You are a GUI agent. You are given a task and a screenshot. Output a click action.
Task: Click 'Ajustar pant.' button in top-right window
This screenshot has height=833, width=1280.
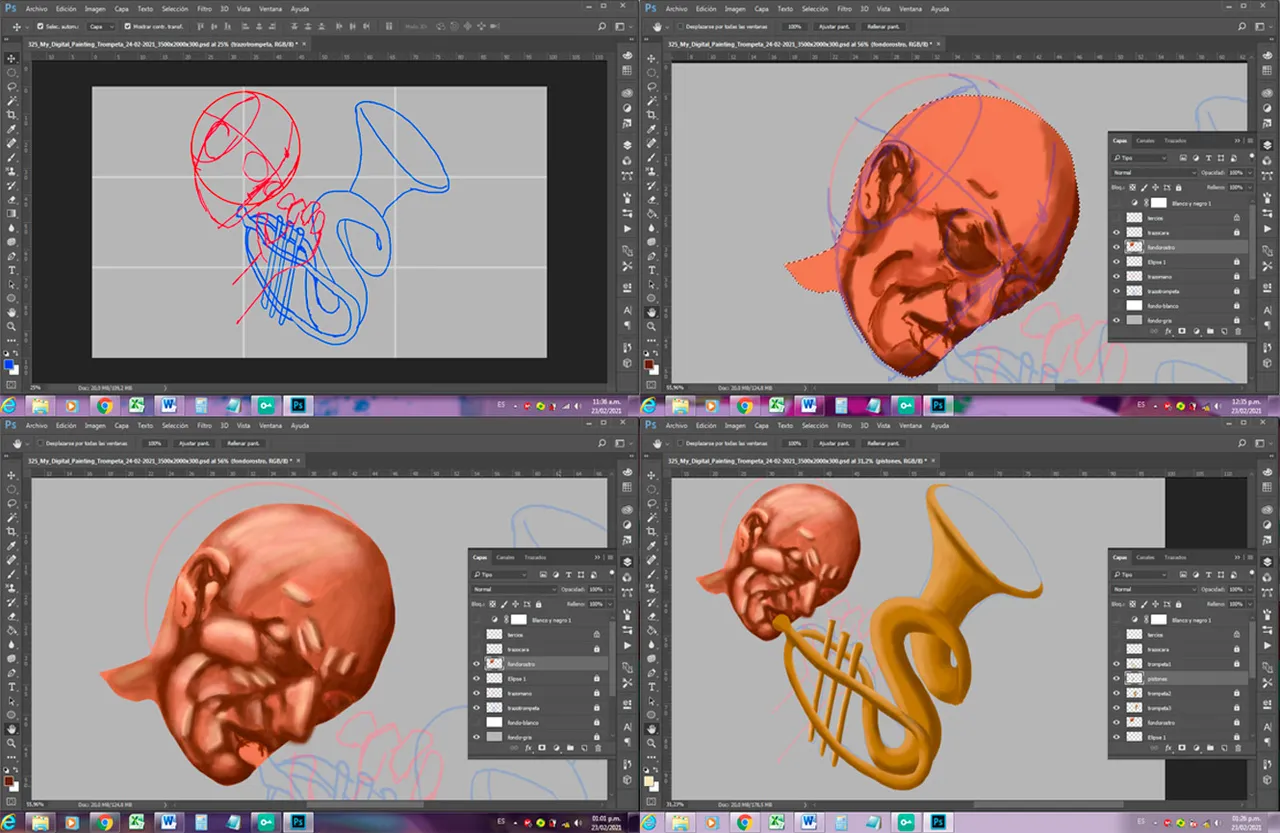[834, 26]
